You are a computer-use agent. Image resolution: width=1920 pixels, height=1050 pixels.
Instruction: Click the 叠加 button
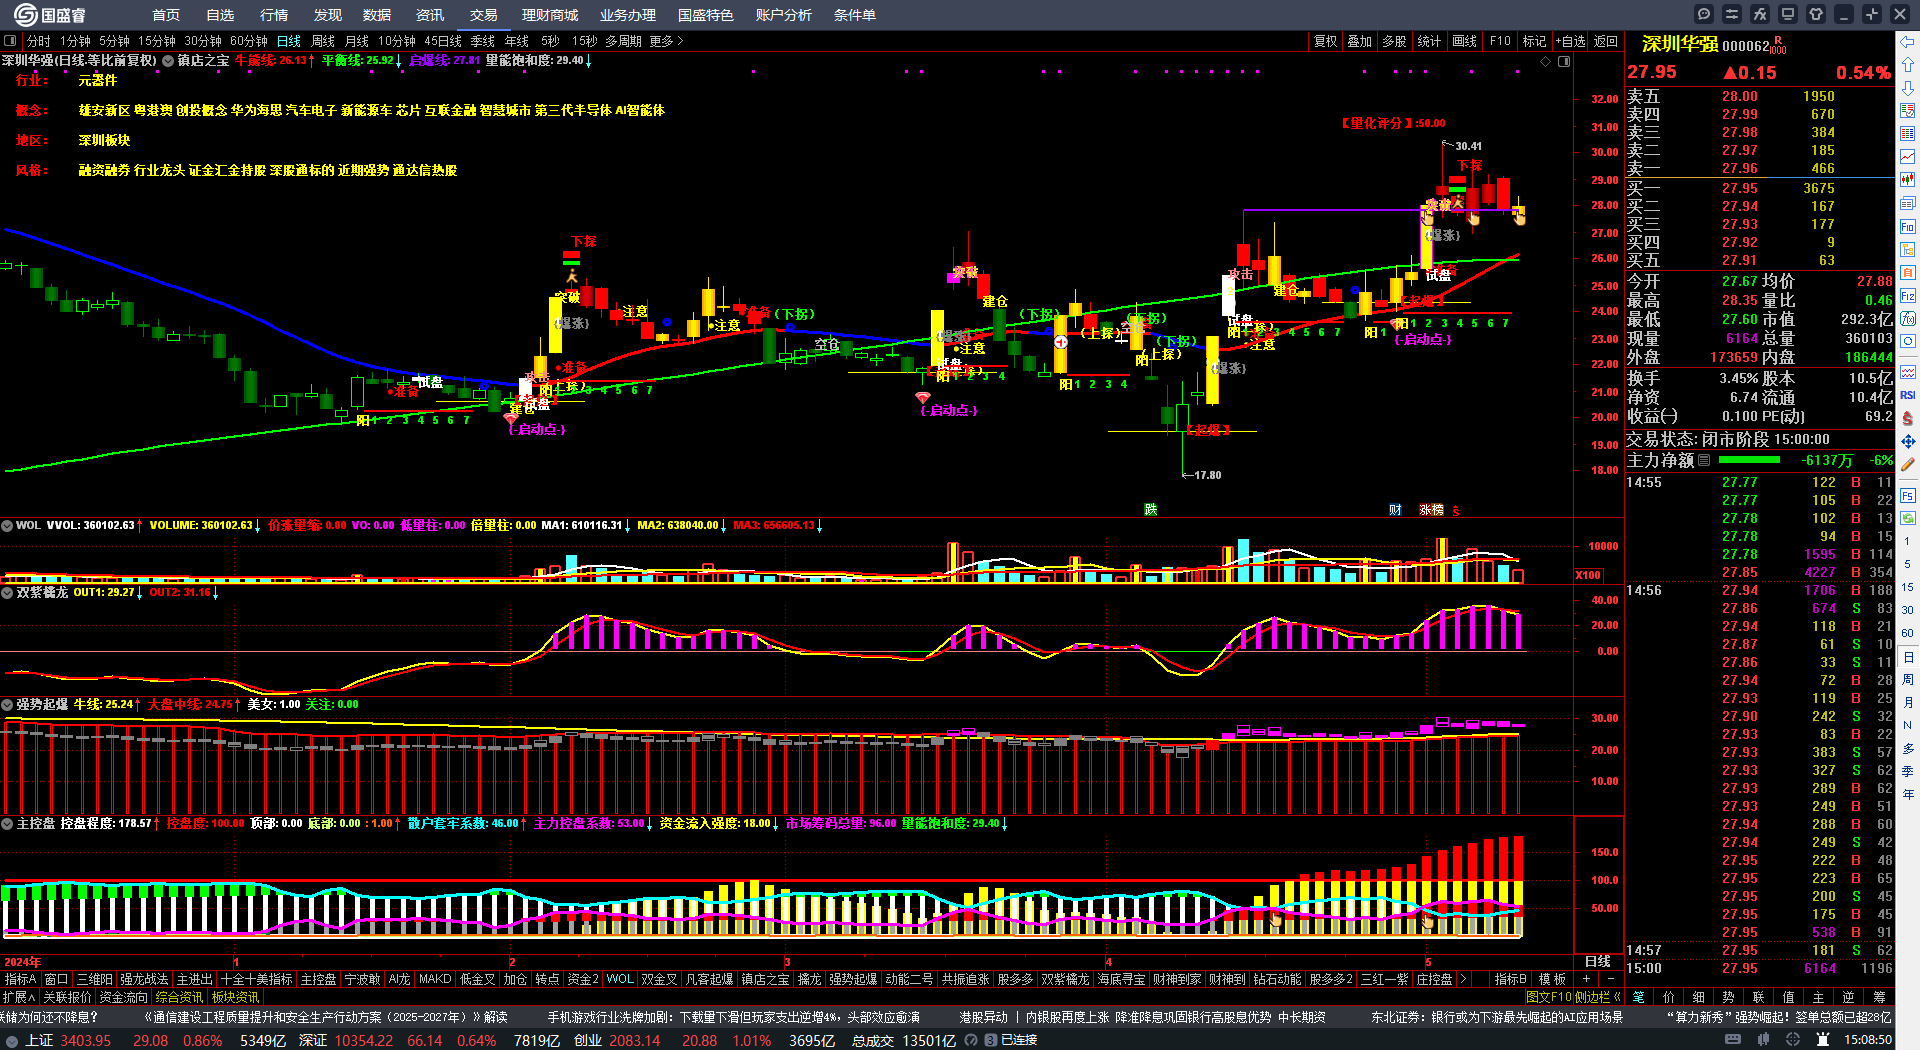click(x=1360, y=41)
